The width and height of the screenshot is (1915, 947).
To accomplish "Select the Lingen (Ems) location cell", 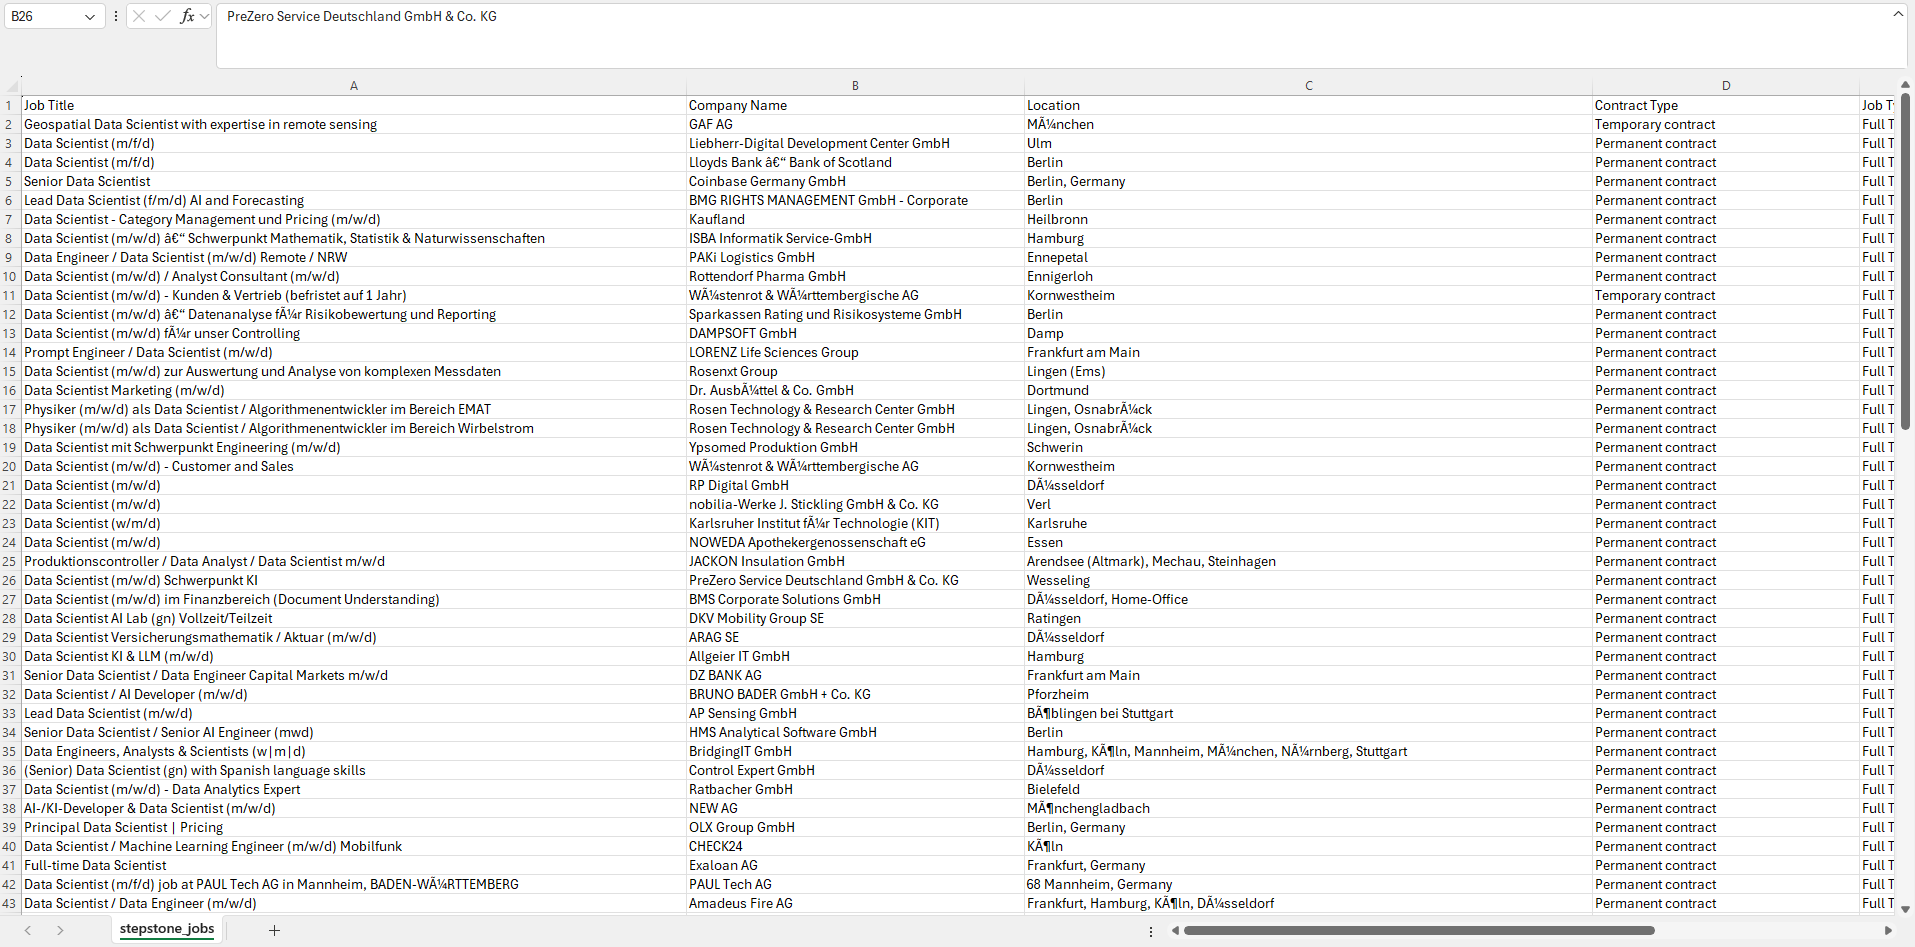I will click(x=1308, y=371).
